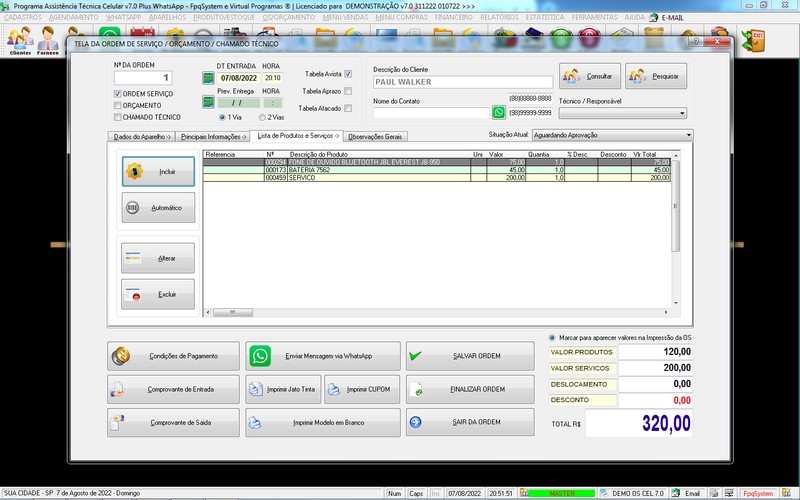Open Observações Gerais tab

click(x=376, y=137)
